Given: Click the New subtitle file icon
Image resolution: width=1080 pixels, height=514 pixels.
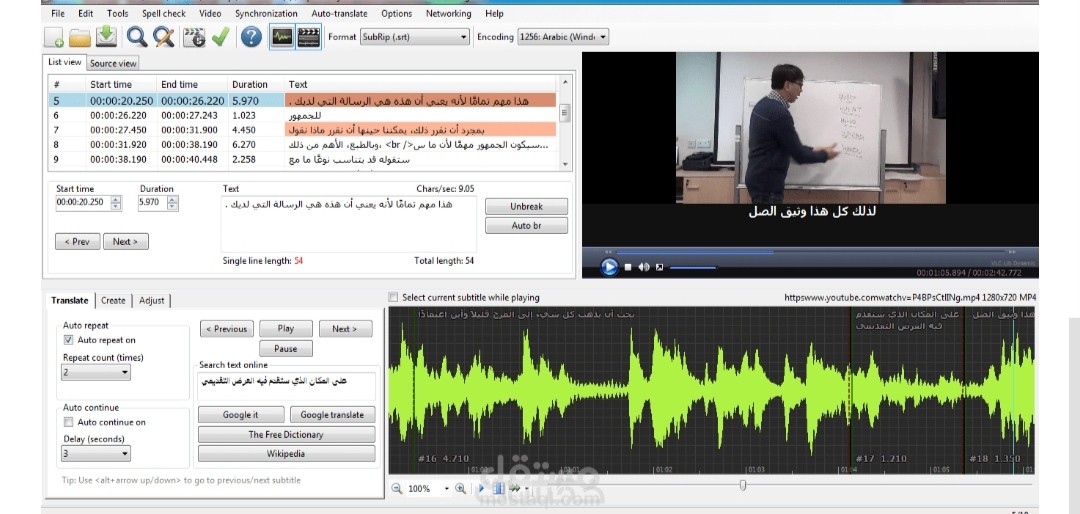Looking at the screenshot, I should point(54,37).
